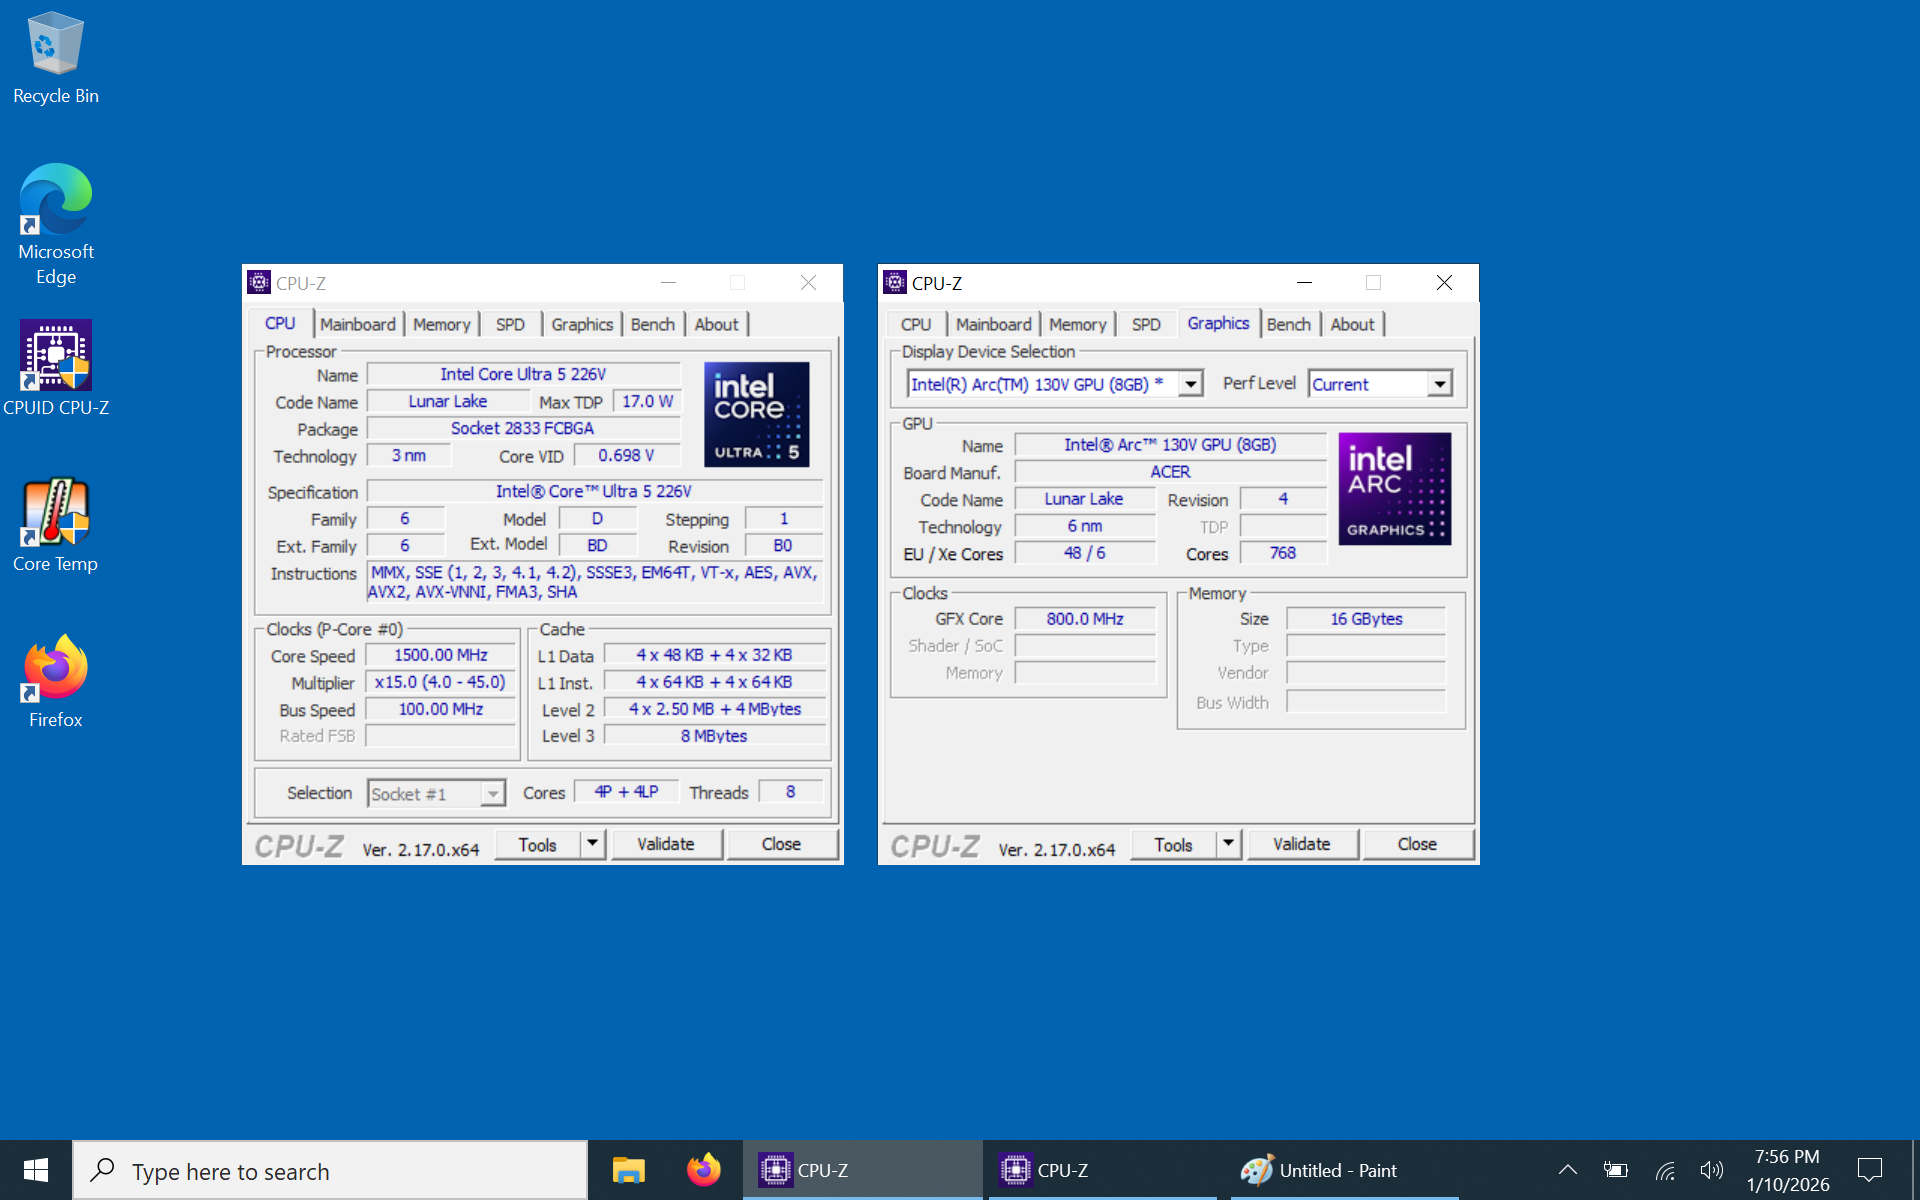This screenshot has height=1200, width=1920.
Task: Click Close button in CPU window
Action: tap(780, 844)
